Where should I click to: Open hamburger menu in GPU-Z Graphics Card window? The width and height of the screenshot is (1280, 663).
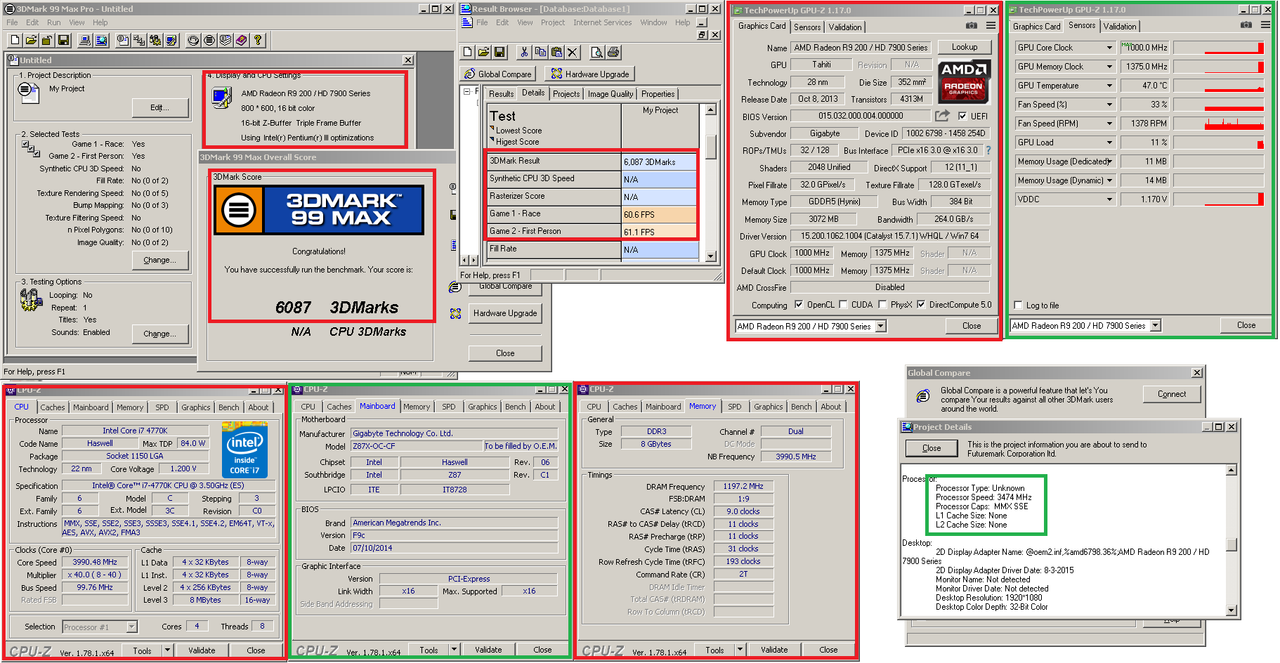[x=991, y=26]
